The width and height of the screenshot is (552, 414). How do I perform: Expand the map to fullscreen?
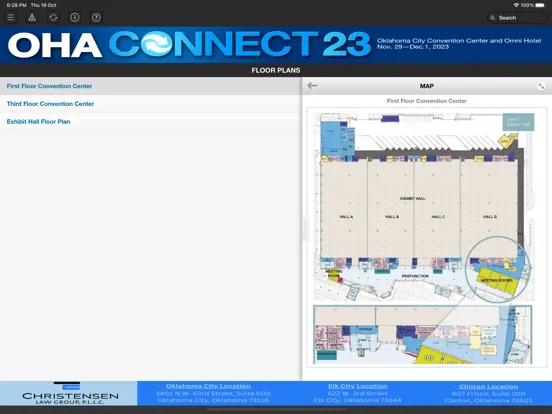(541, 86)
